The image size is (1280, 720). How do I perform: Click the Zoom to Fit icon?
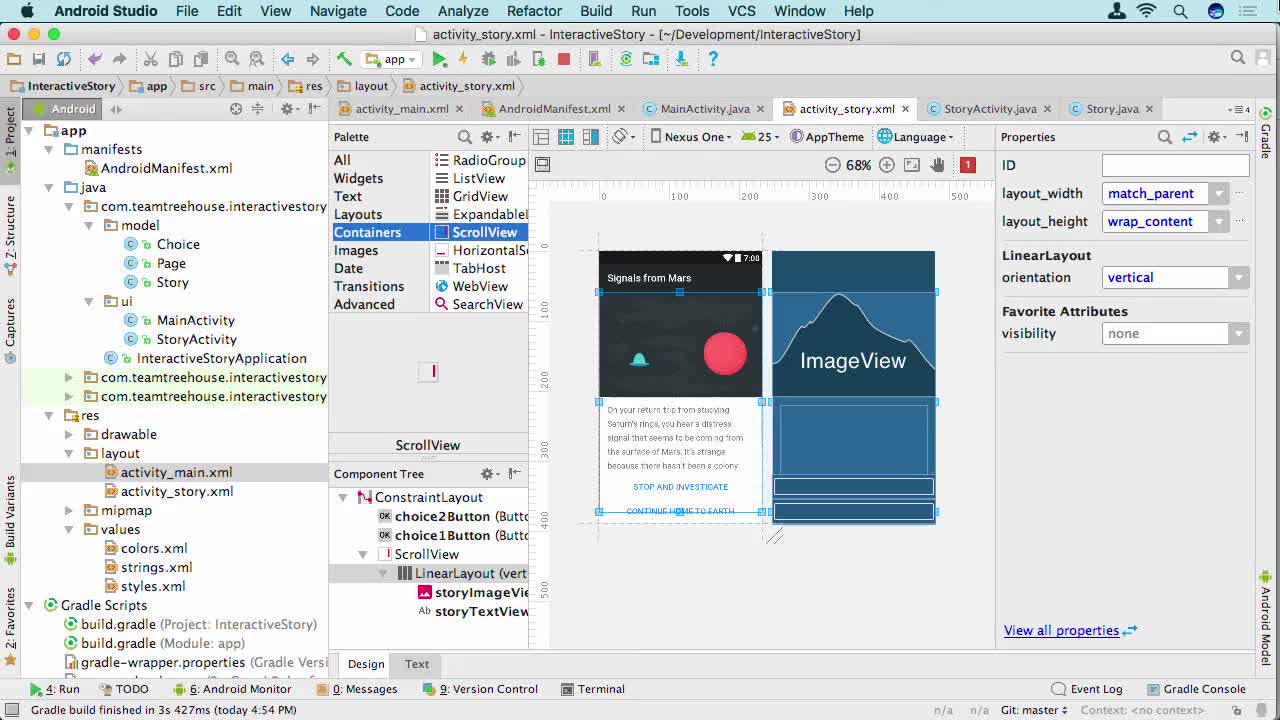click(912, 165)
